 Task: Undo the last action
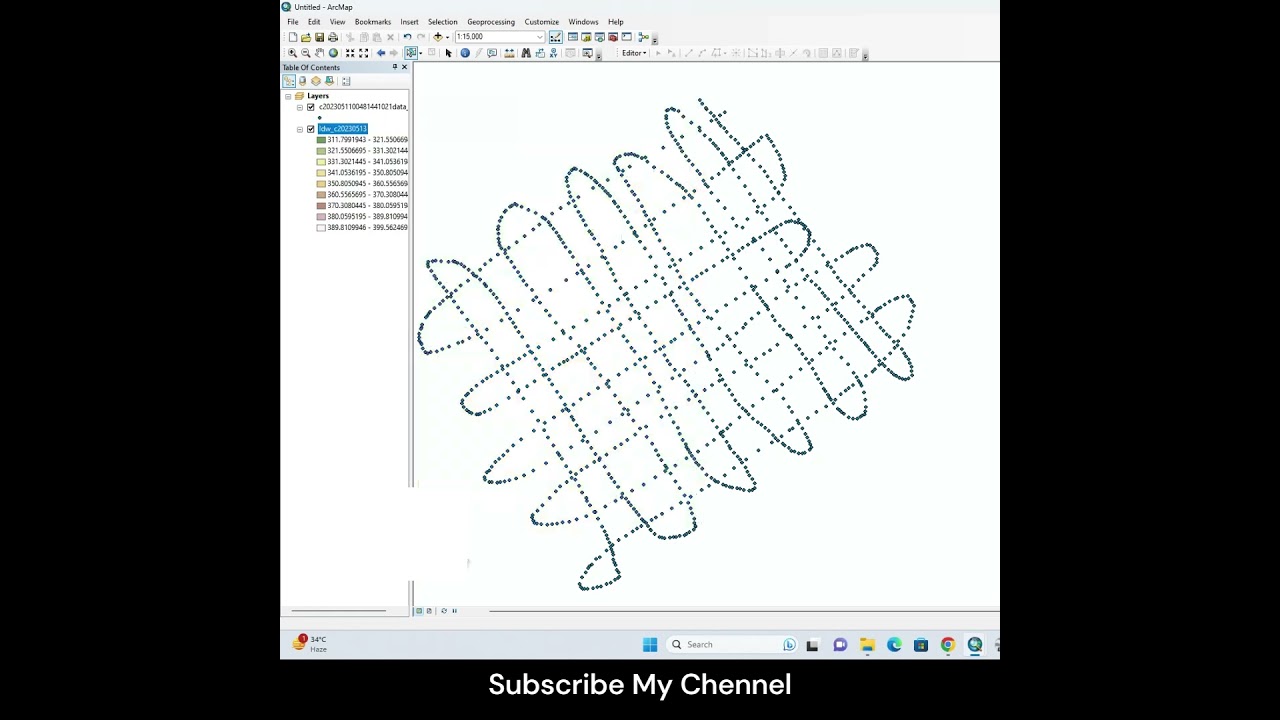coord(407,37)
